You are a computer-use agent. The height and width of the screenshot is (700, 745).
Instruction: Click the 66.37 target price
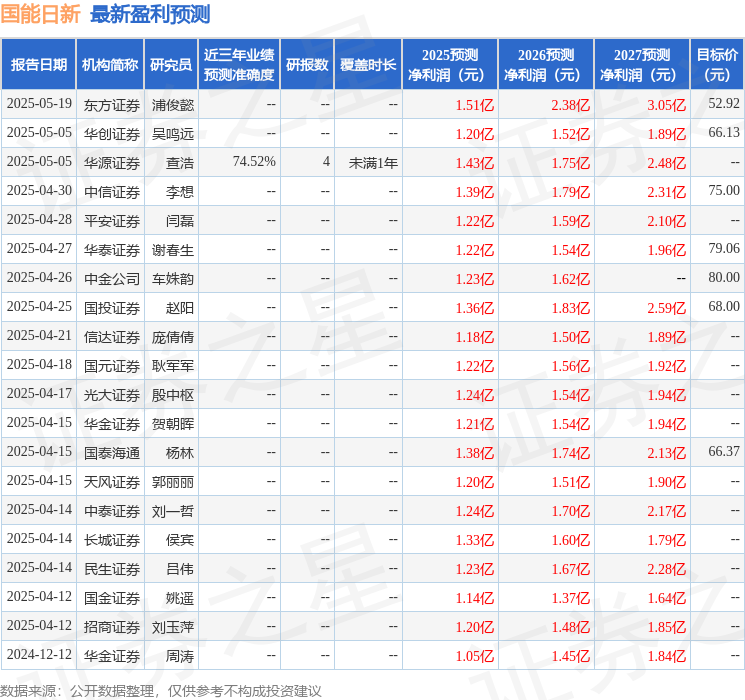tap(724, 451)
